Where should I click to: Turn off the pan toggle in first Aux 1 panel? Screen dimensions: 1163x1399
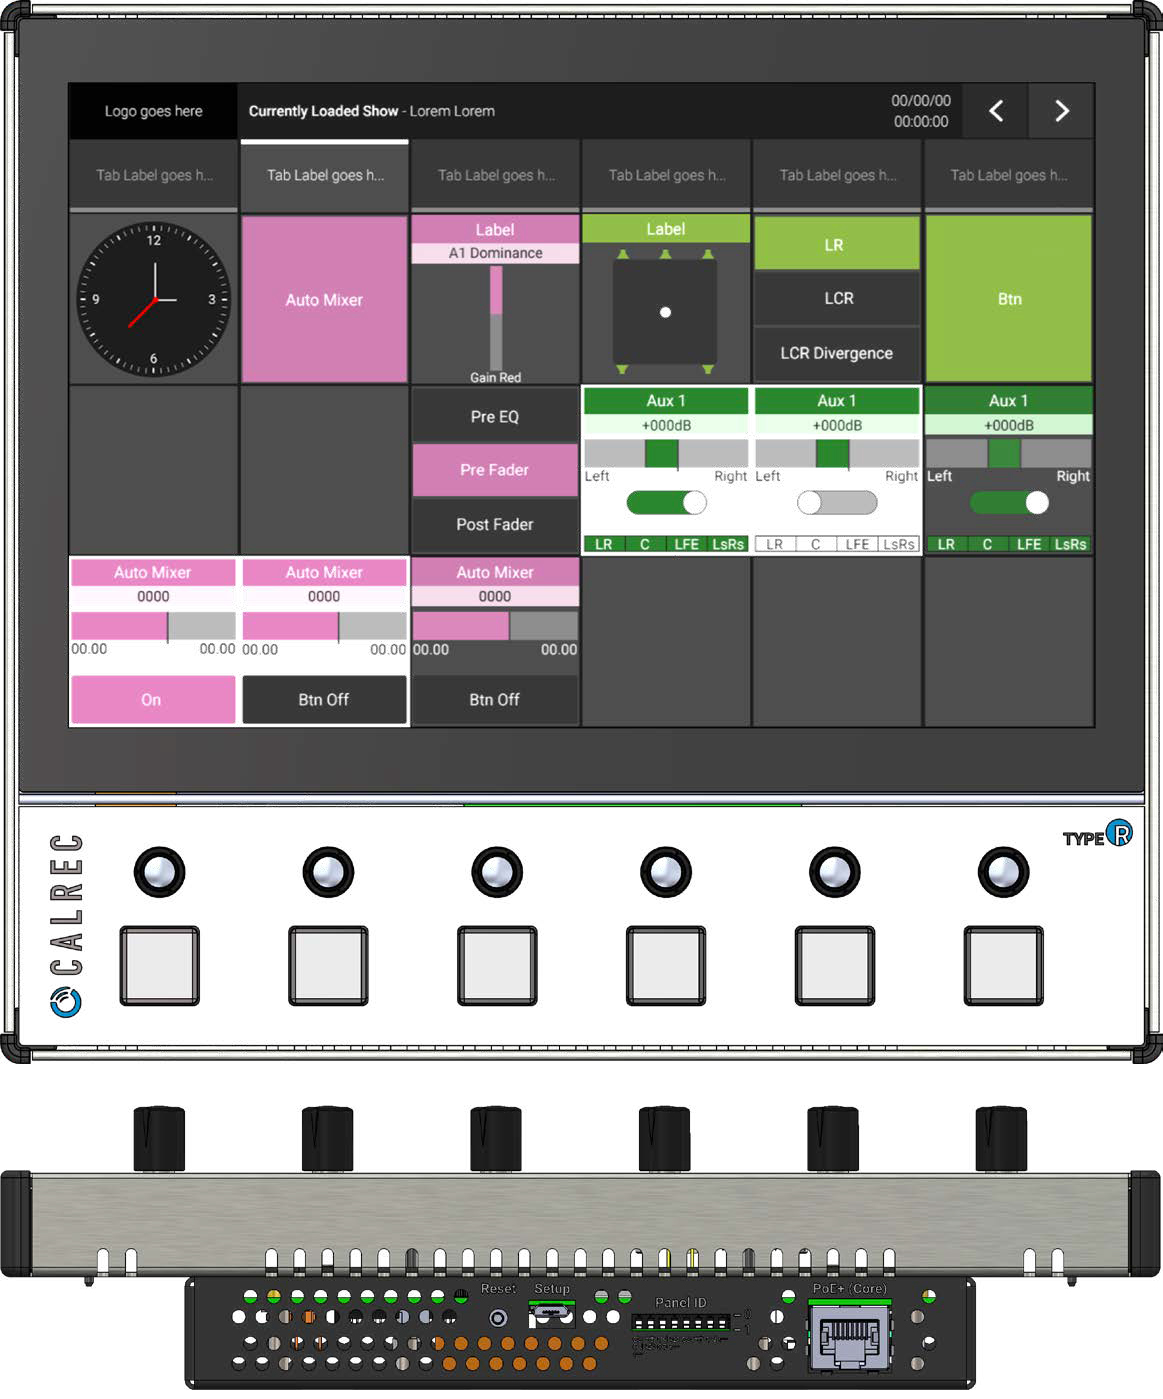click(x=666, y=501)
